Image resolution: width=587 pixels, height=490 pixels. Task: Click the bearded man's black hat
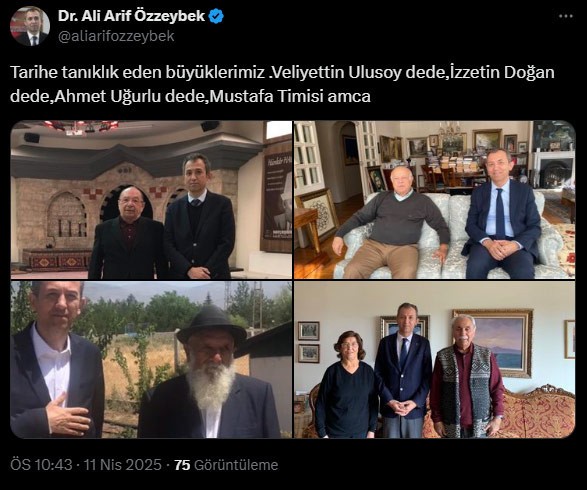211,325
